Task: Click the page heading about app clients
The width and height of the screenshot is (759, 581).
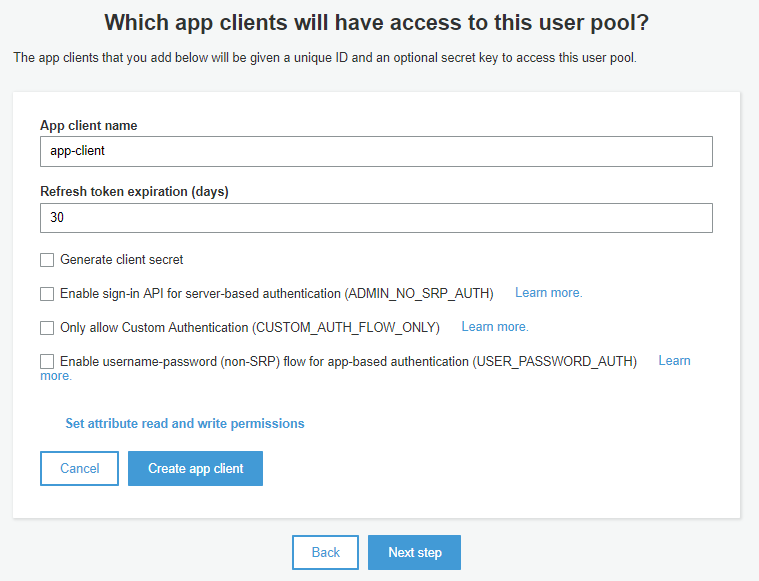Action: 378,22
